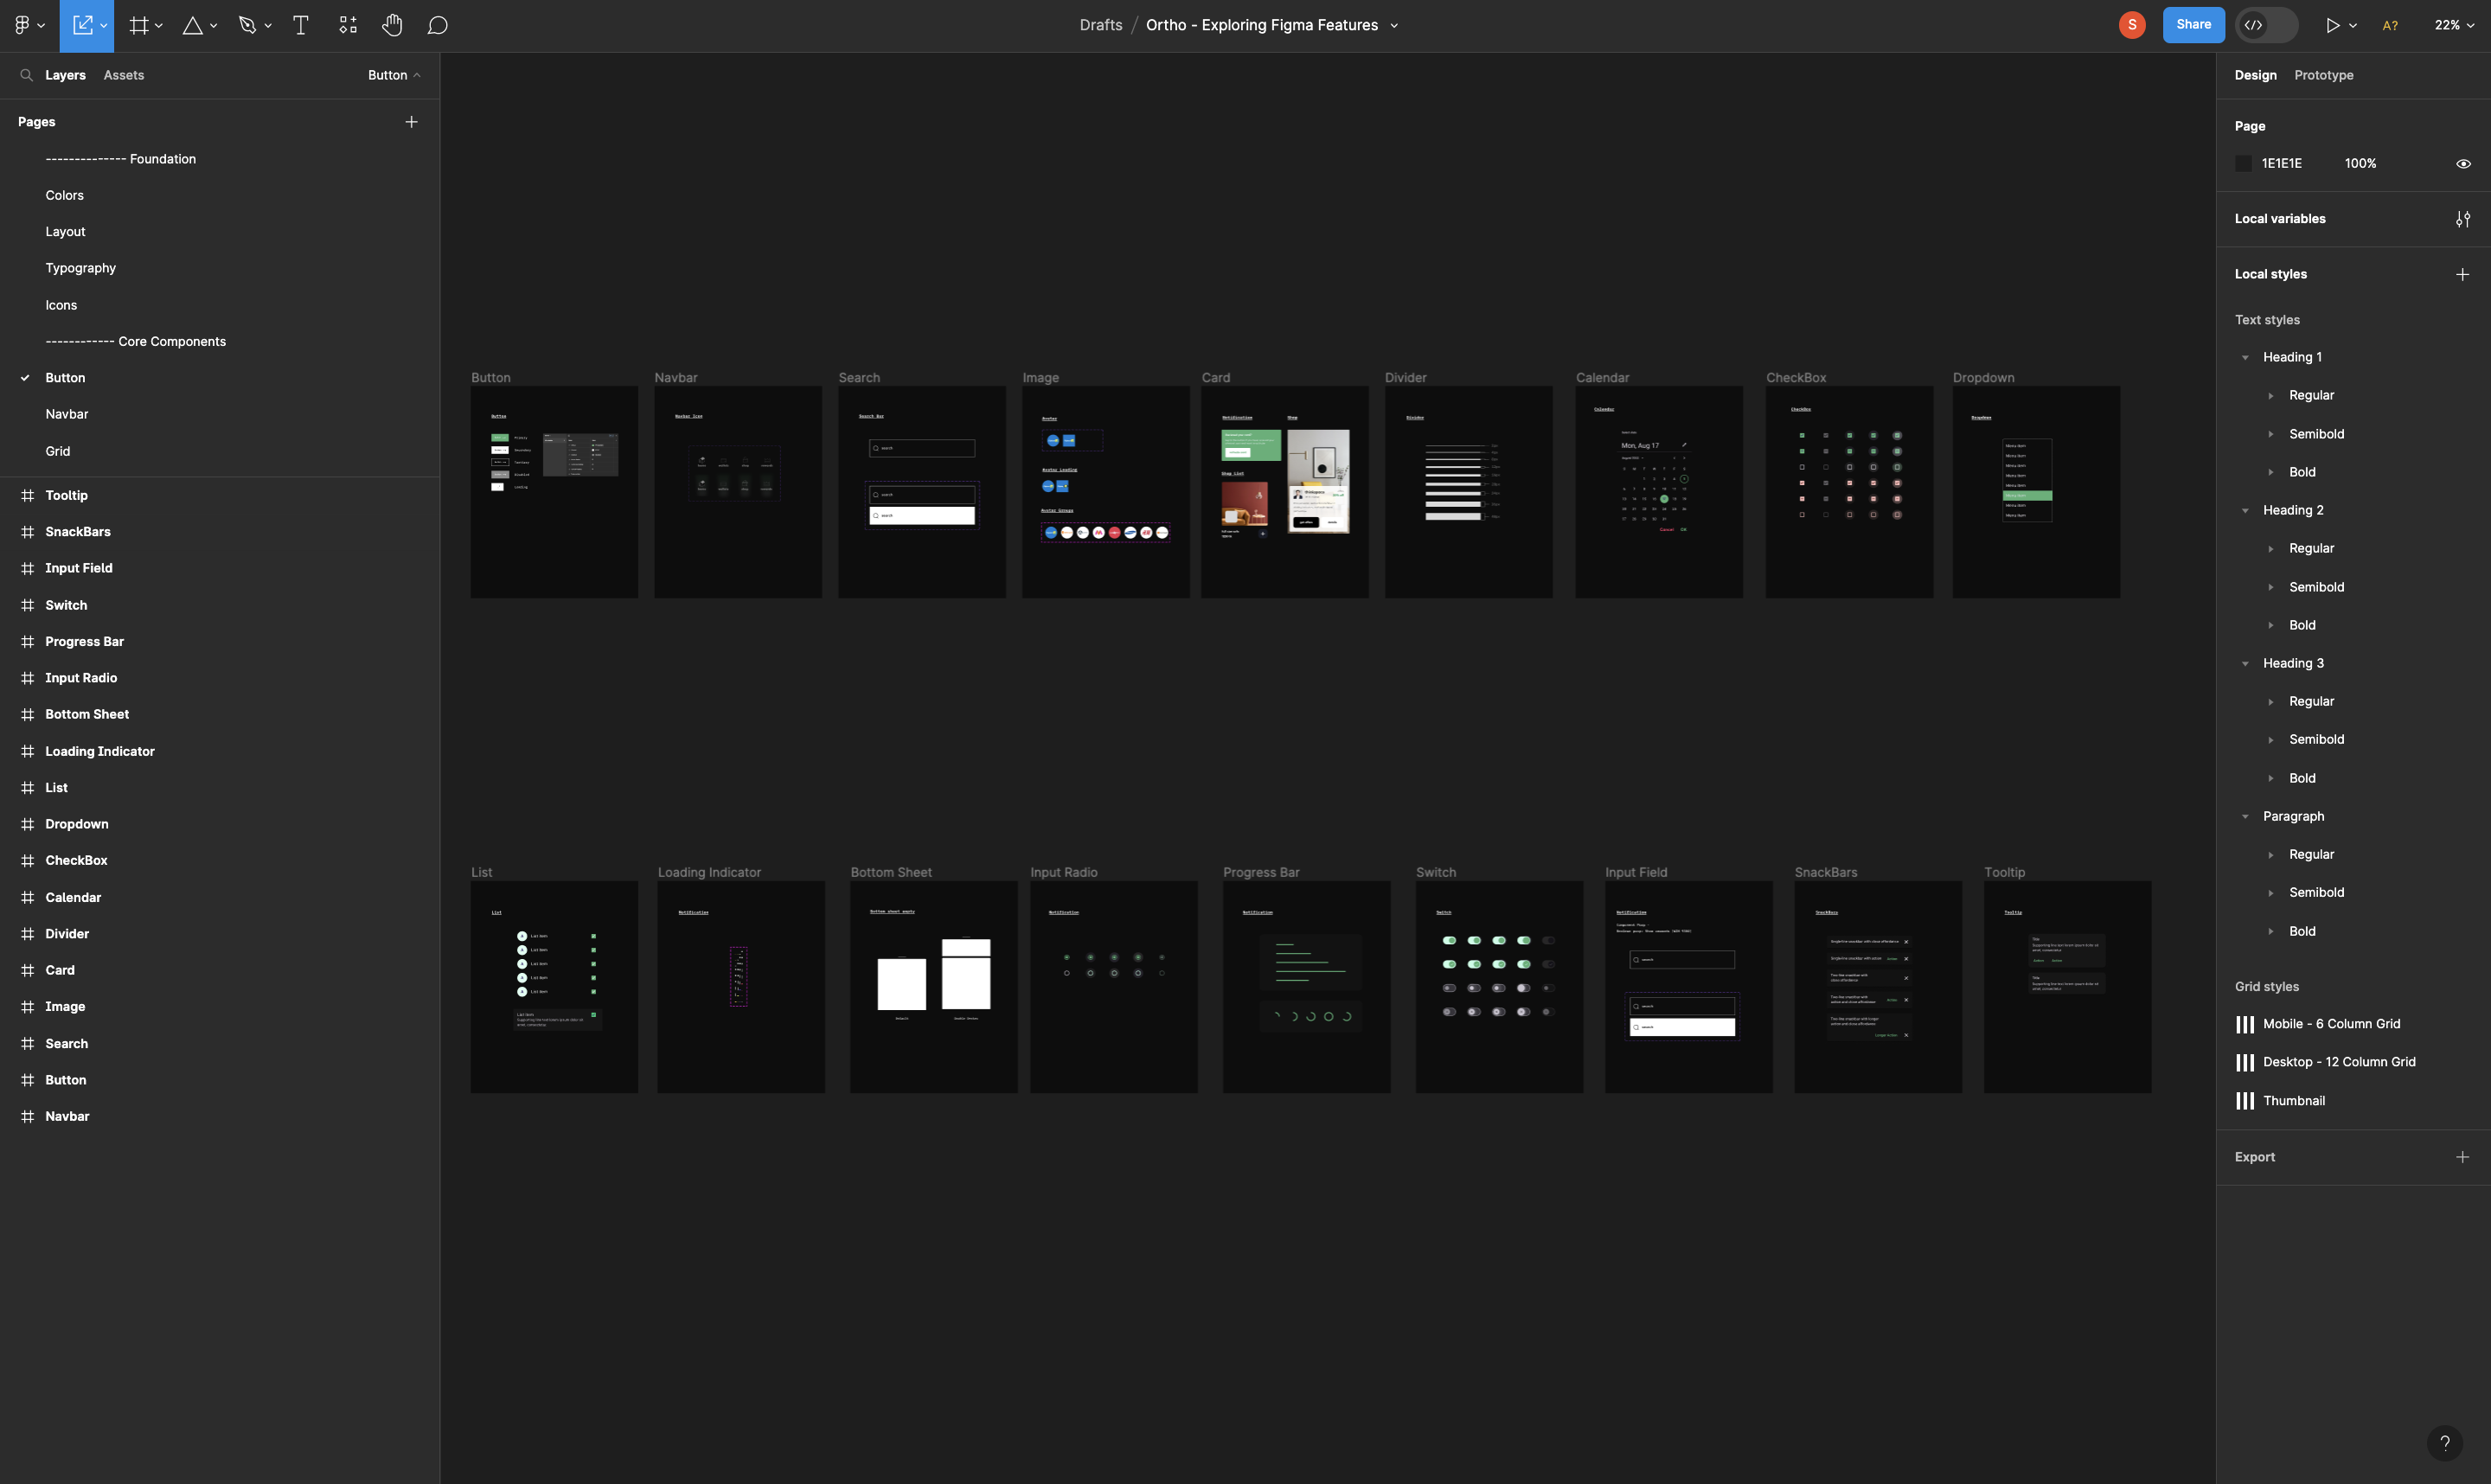Open the help question mark button
The width and height of the screenshot is (2491, 1484).
click(2444, 1442)
